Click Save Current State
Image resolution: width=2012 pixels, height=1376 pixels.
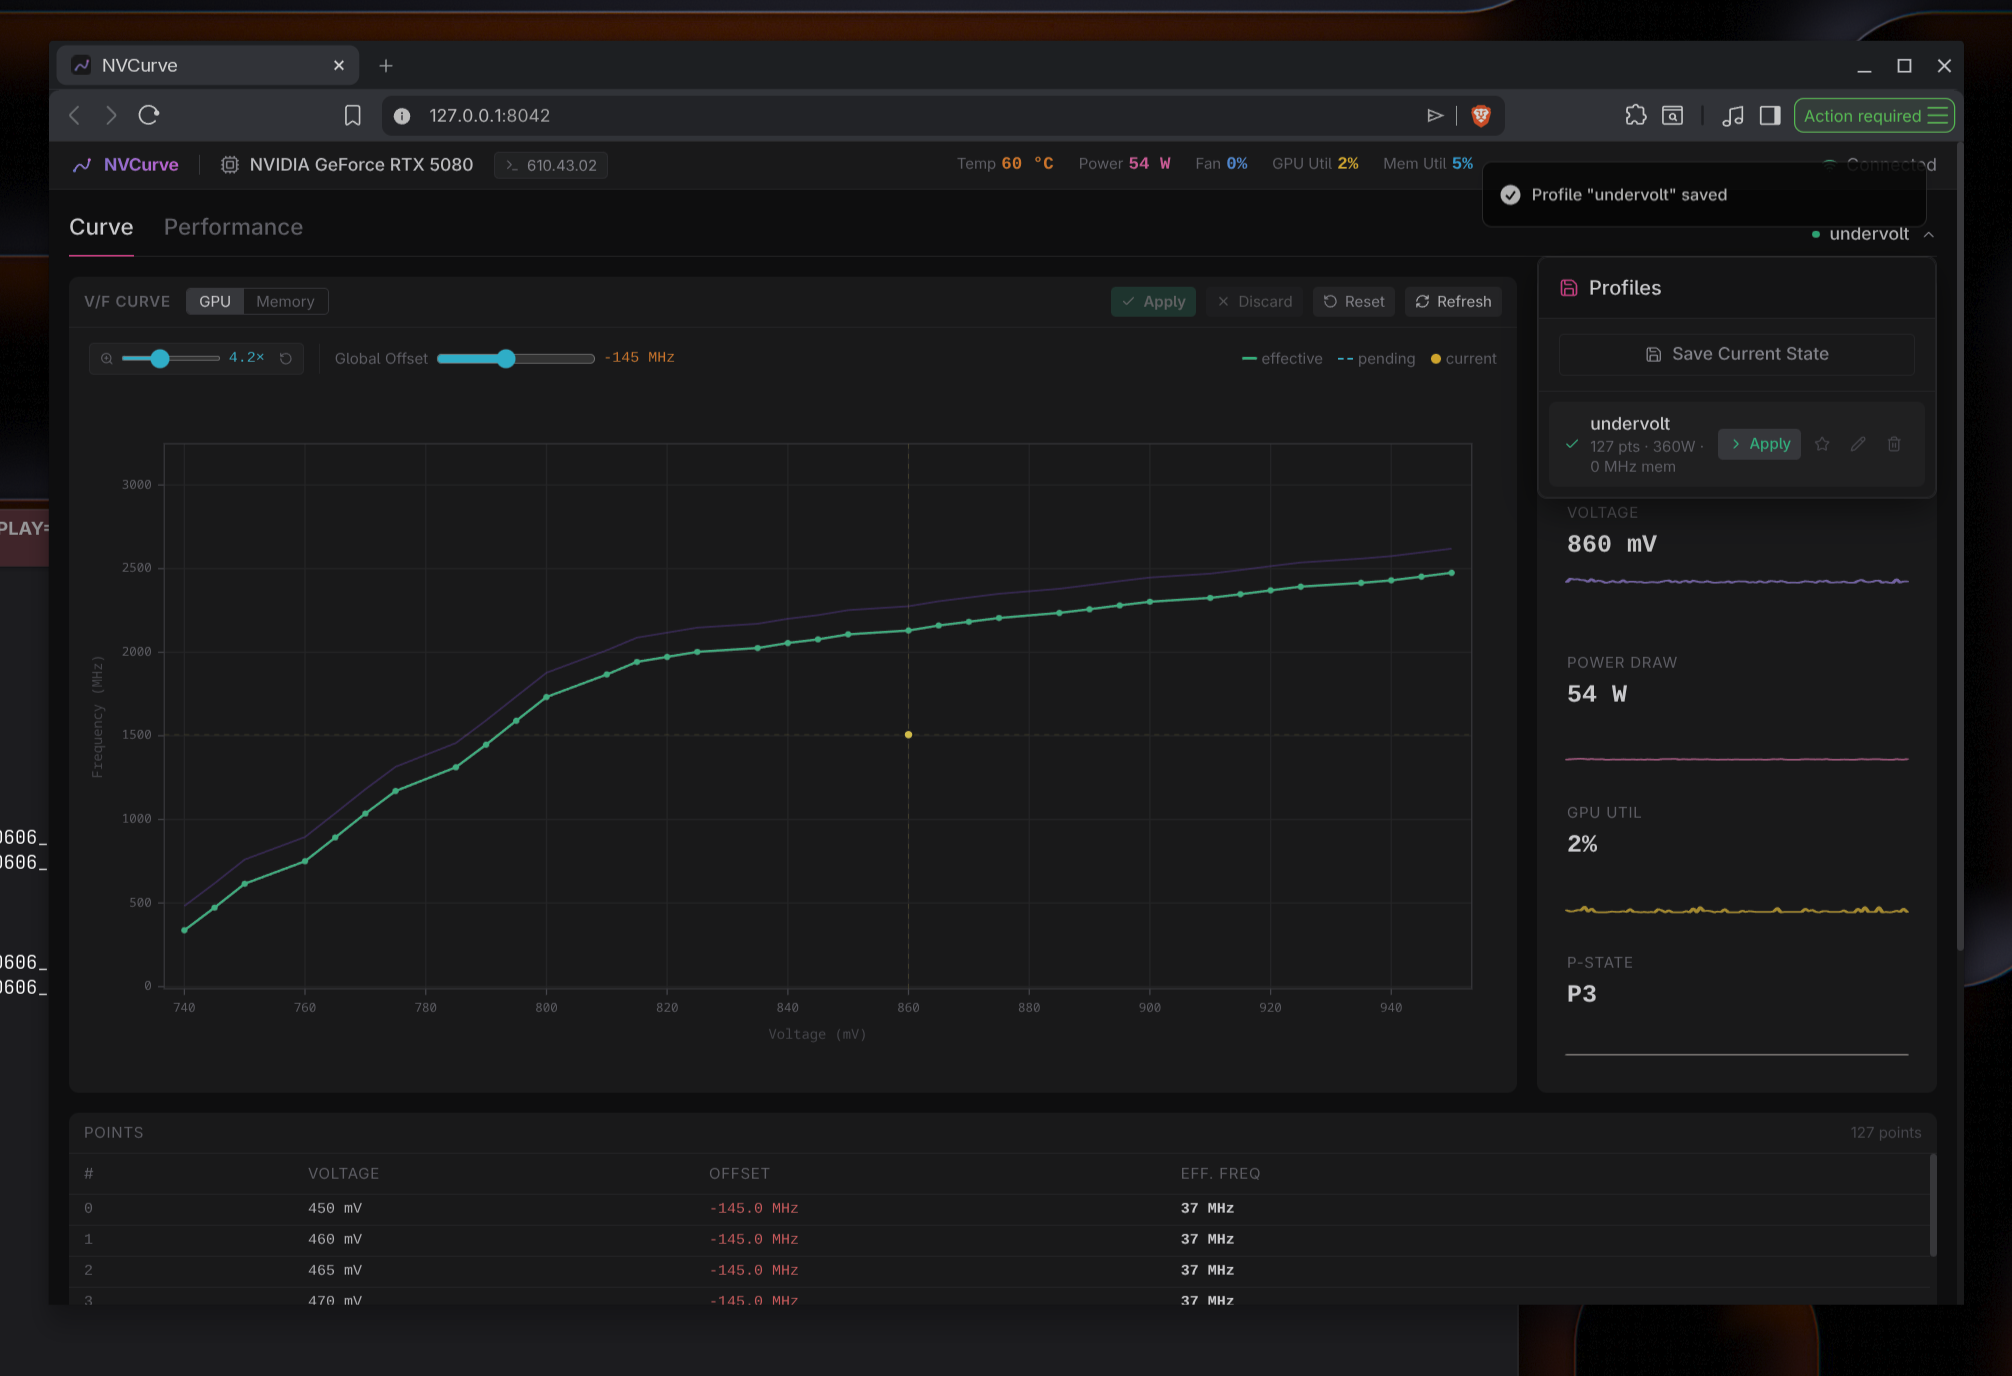pyautogui.click(x=1737, y=354)
